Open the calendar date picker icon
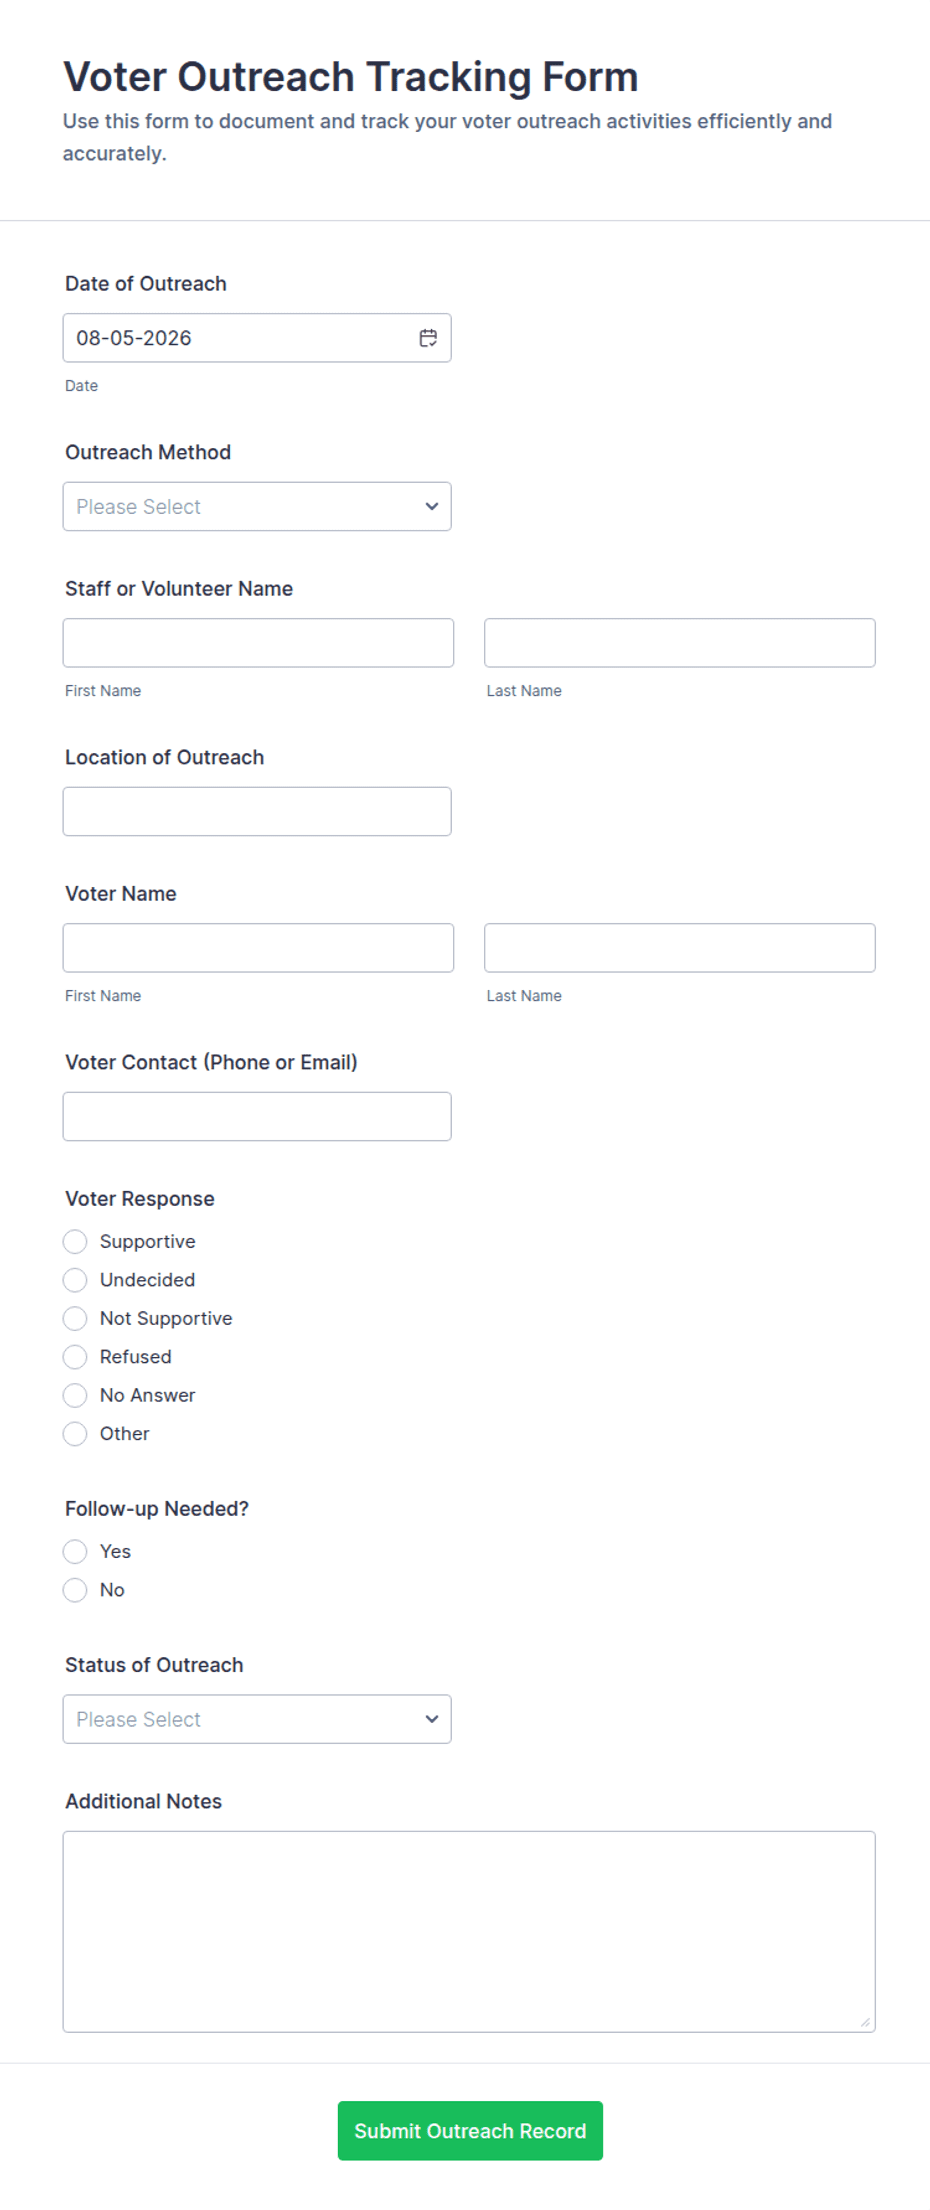This screenshot has height=2210, width=930. tap(428, 338)
